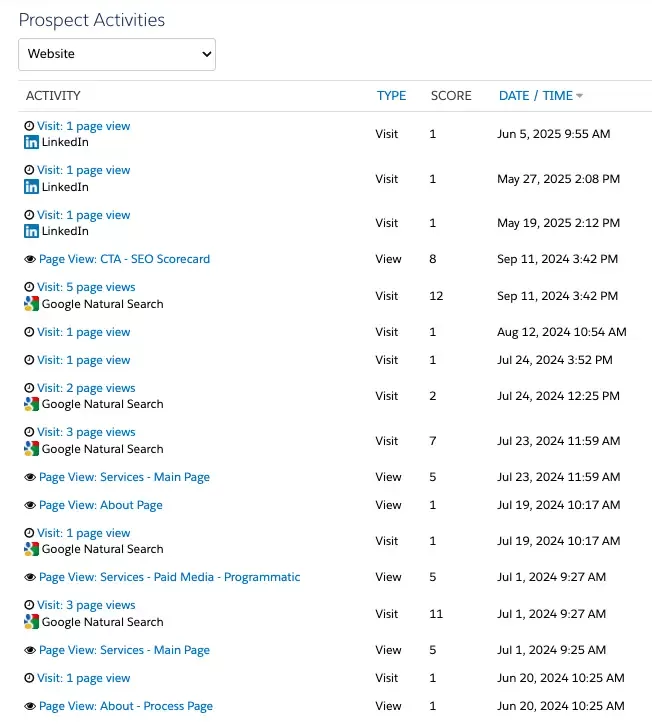Open the Jul 23, 2024 Visit: 3 page views link
The width and height of the screenshot is (652, 725).
point(86,432)
